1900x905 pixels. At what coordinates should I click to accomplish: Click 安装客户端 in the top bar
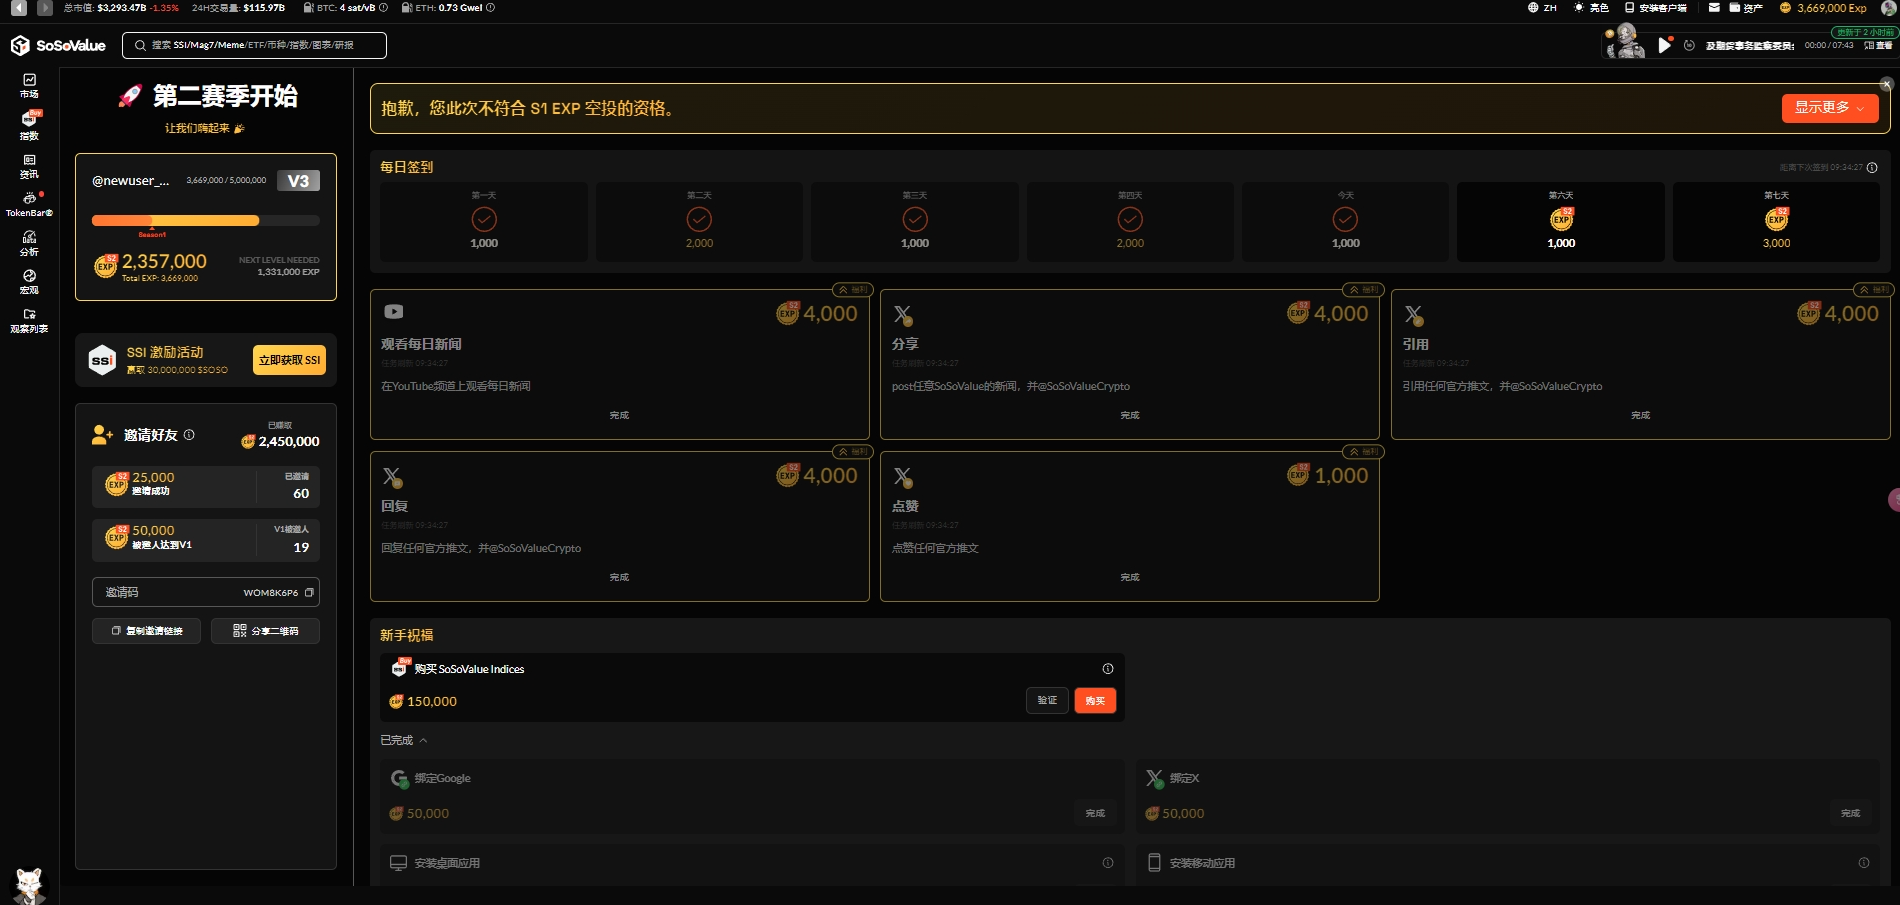[x=1656, y=8]
